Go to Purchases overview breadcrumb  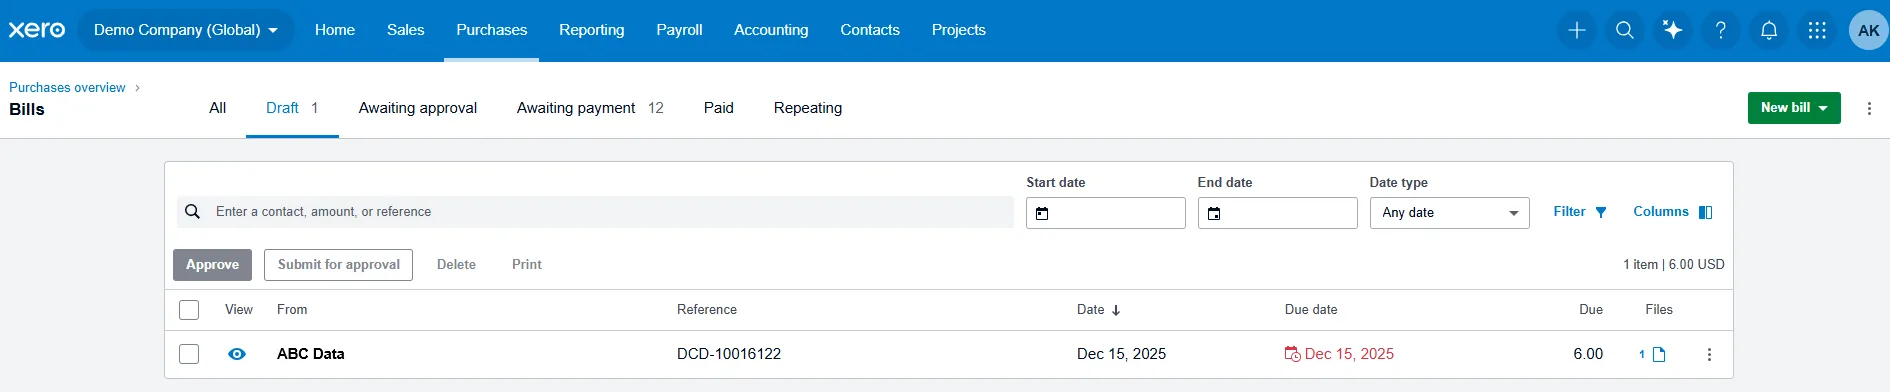tap(67, 88)
